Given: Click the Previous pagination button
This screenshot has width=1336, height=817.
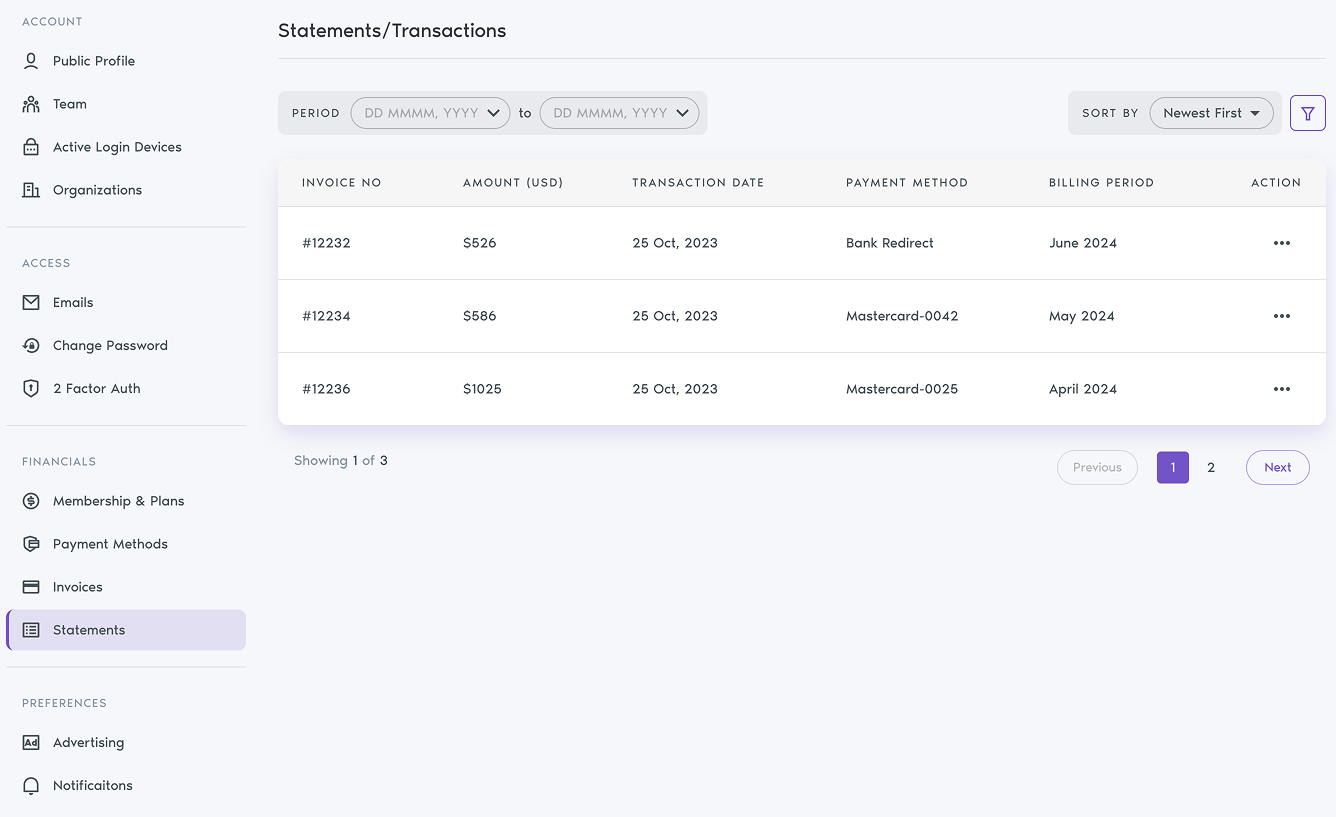Looking at the screenshot, I should 1096,467.
